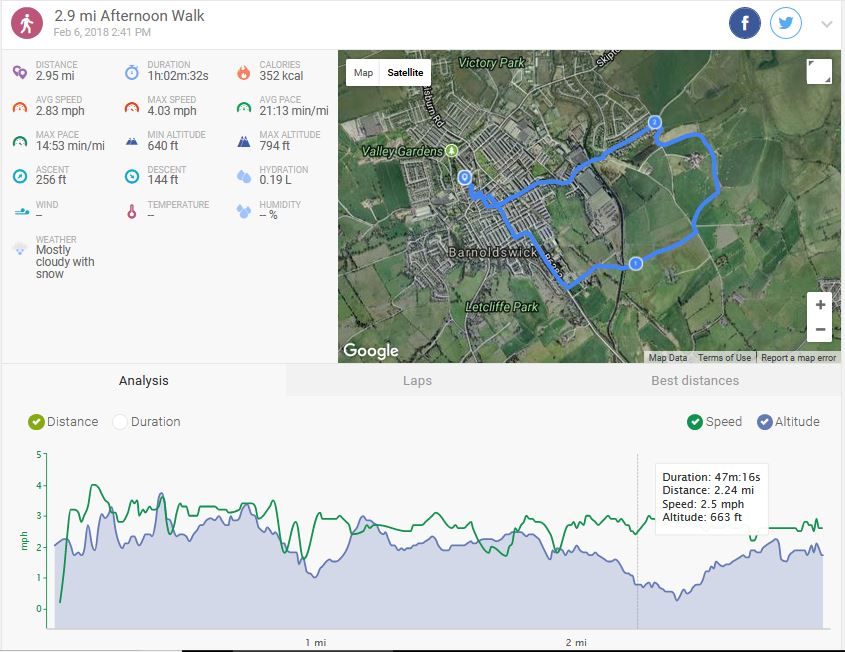The height and width of the screenshot is (652, 845).
Task: Switch to the Laps tab
Action: tap(416, 381)
